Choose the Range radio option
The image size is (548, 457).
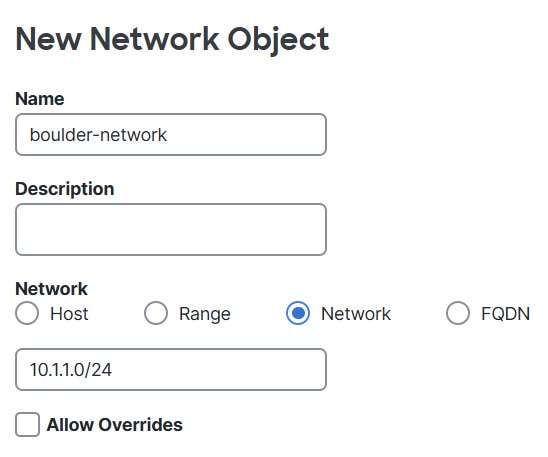[156, 313]
